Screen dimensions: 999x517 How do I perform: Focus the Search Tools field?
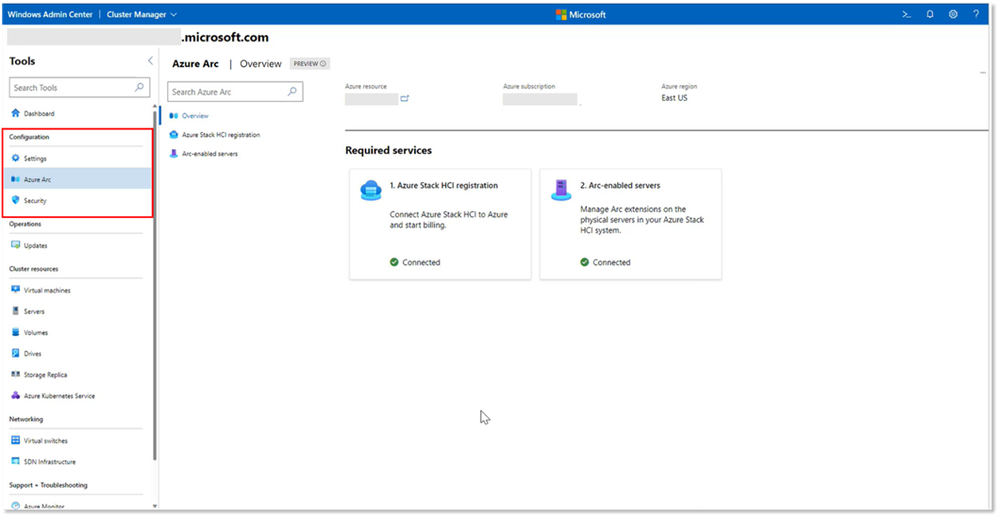tap(80, 87)
